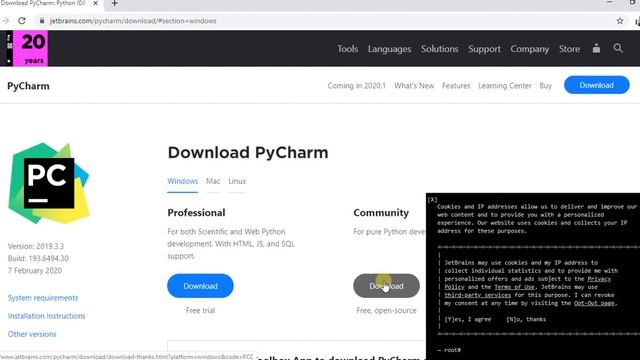Click the 'Version: 2019.3.3' text
This screenshot has width=640, height=360.
(x=36, y=246)
